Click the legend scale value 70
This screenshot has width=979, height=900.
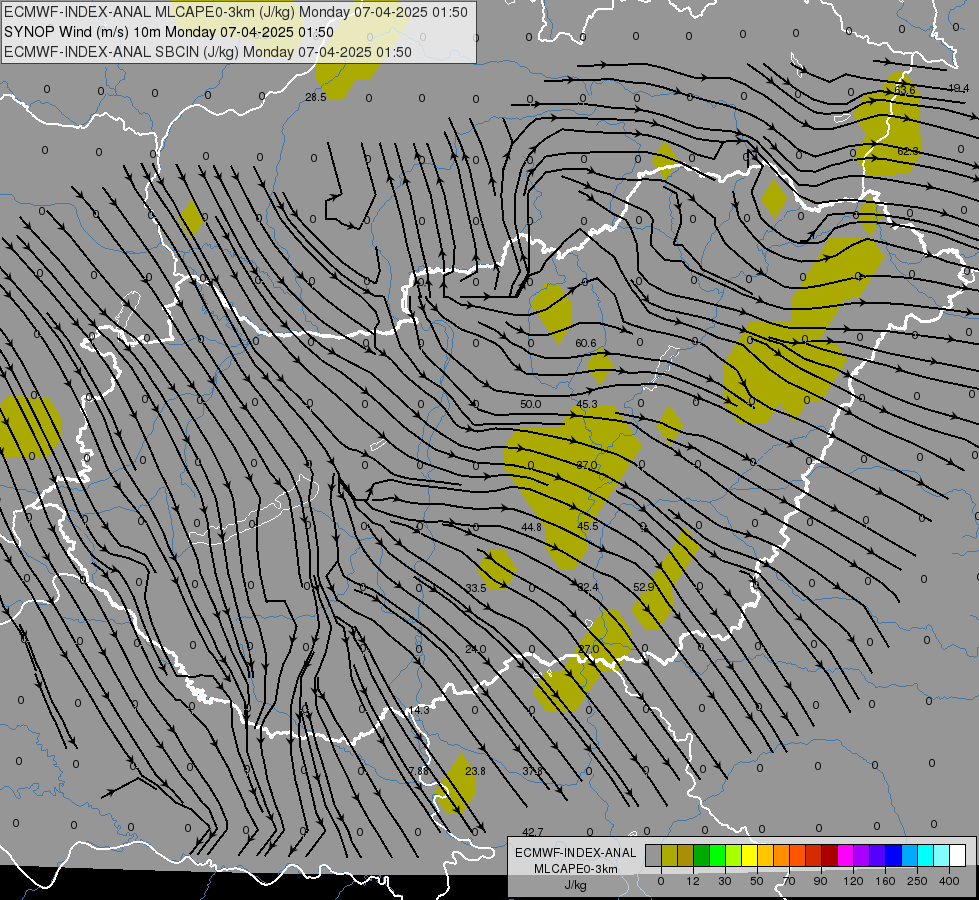[789, 881]
